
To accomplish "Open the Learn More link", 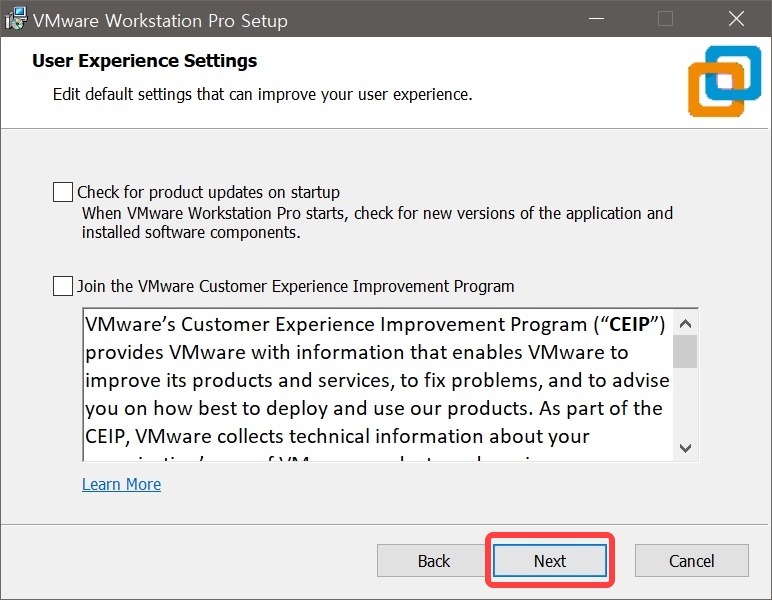I will pyautogui.click(x=122, y=484).
